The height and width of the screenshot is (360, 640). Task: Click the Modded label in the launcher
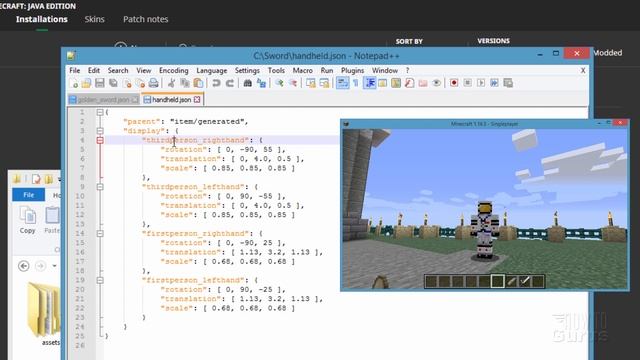(607, 53)
